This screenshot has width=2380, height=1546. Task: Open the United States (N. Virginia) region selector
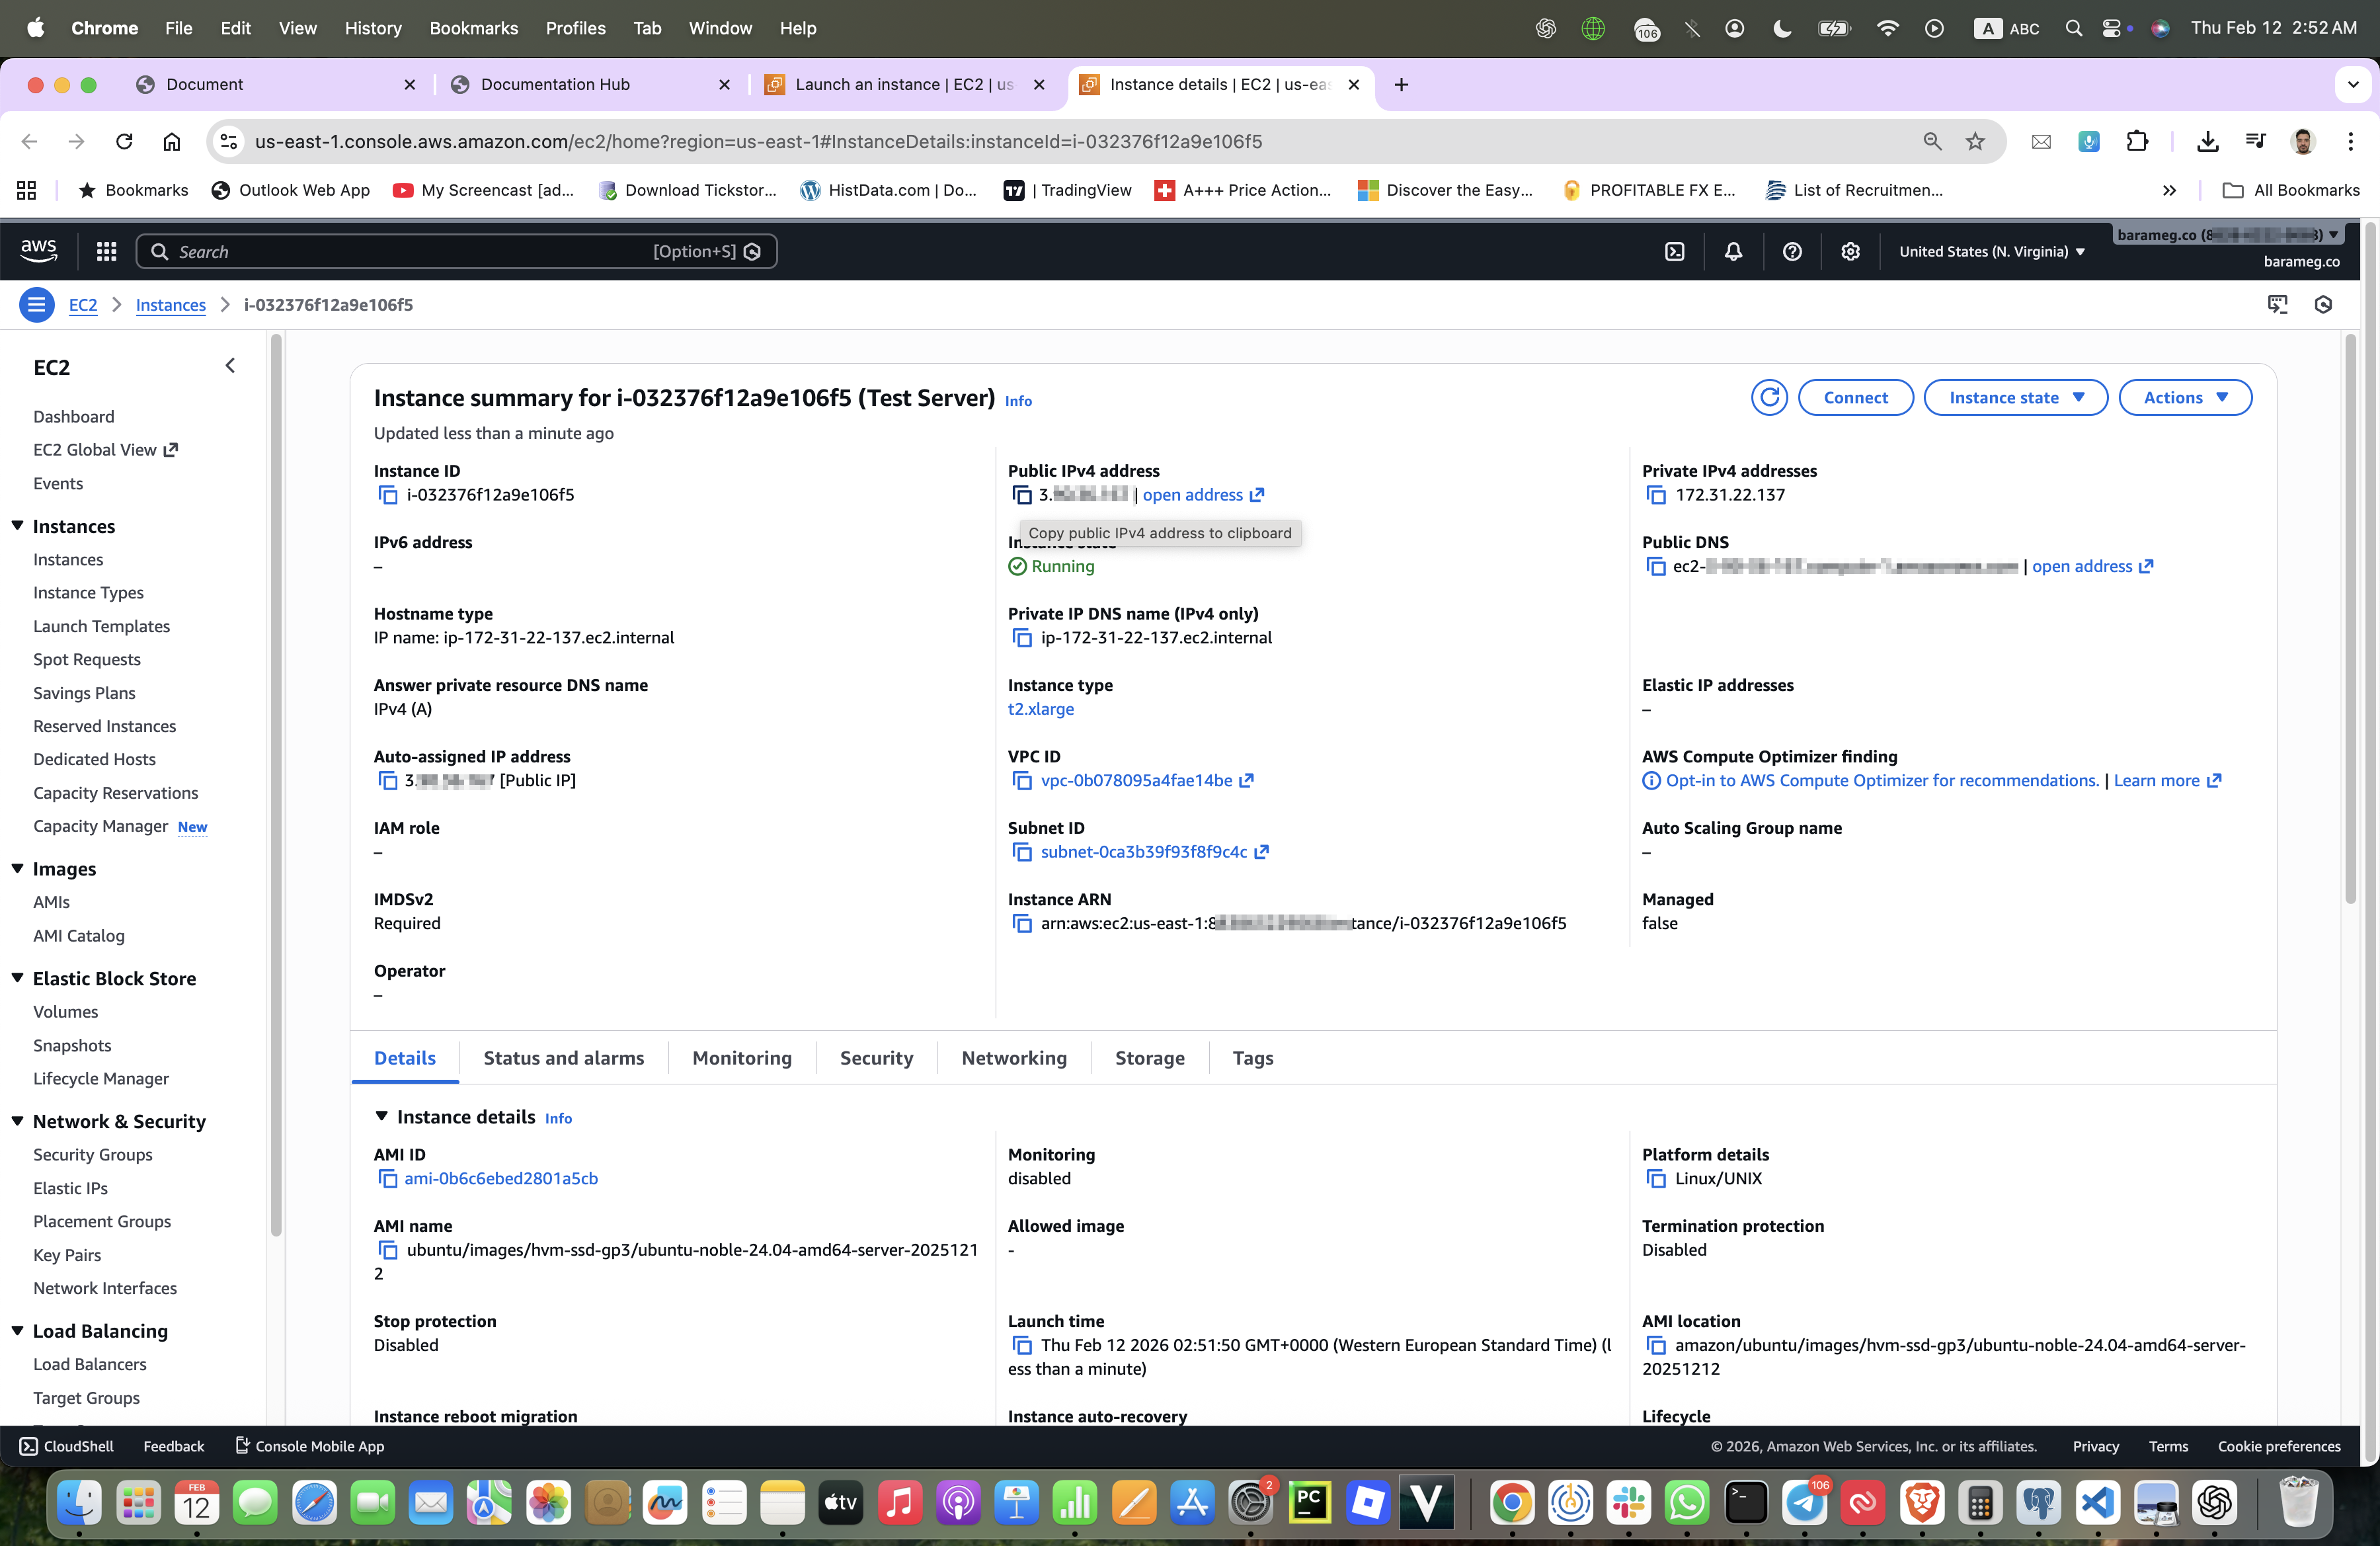tap(1991, 252)
